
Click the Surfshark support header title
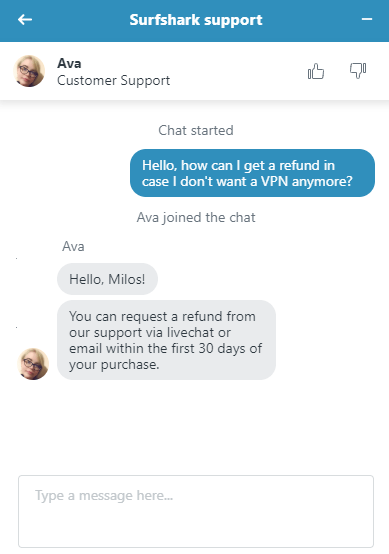click(196, 20)
